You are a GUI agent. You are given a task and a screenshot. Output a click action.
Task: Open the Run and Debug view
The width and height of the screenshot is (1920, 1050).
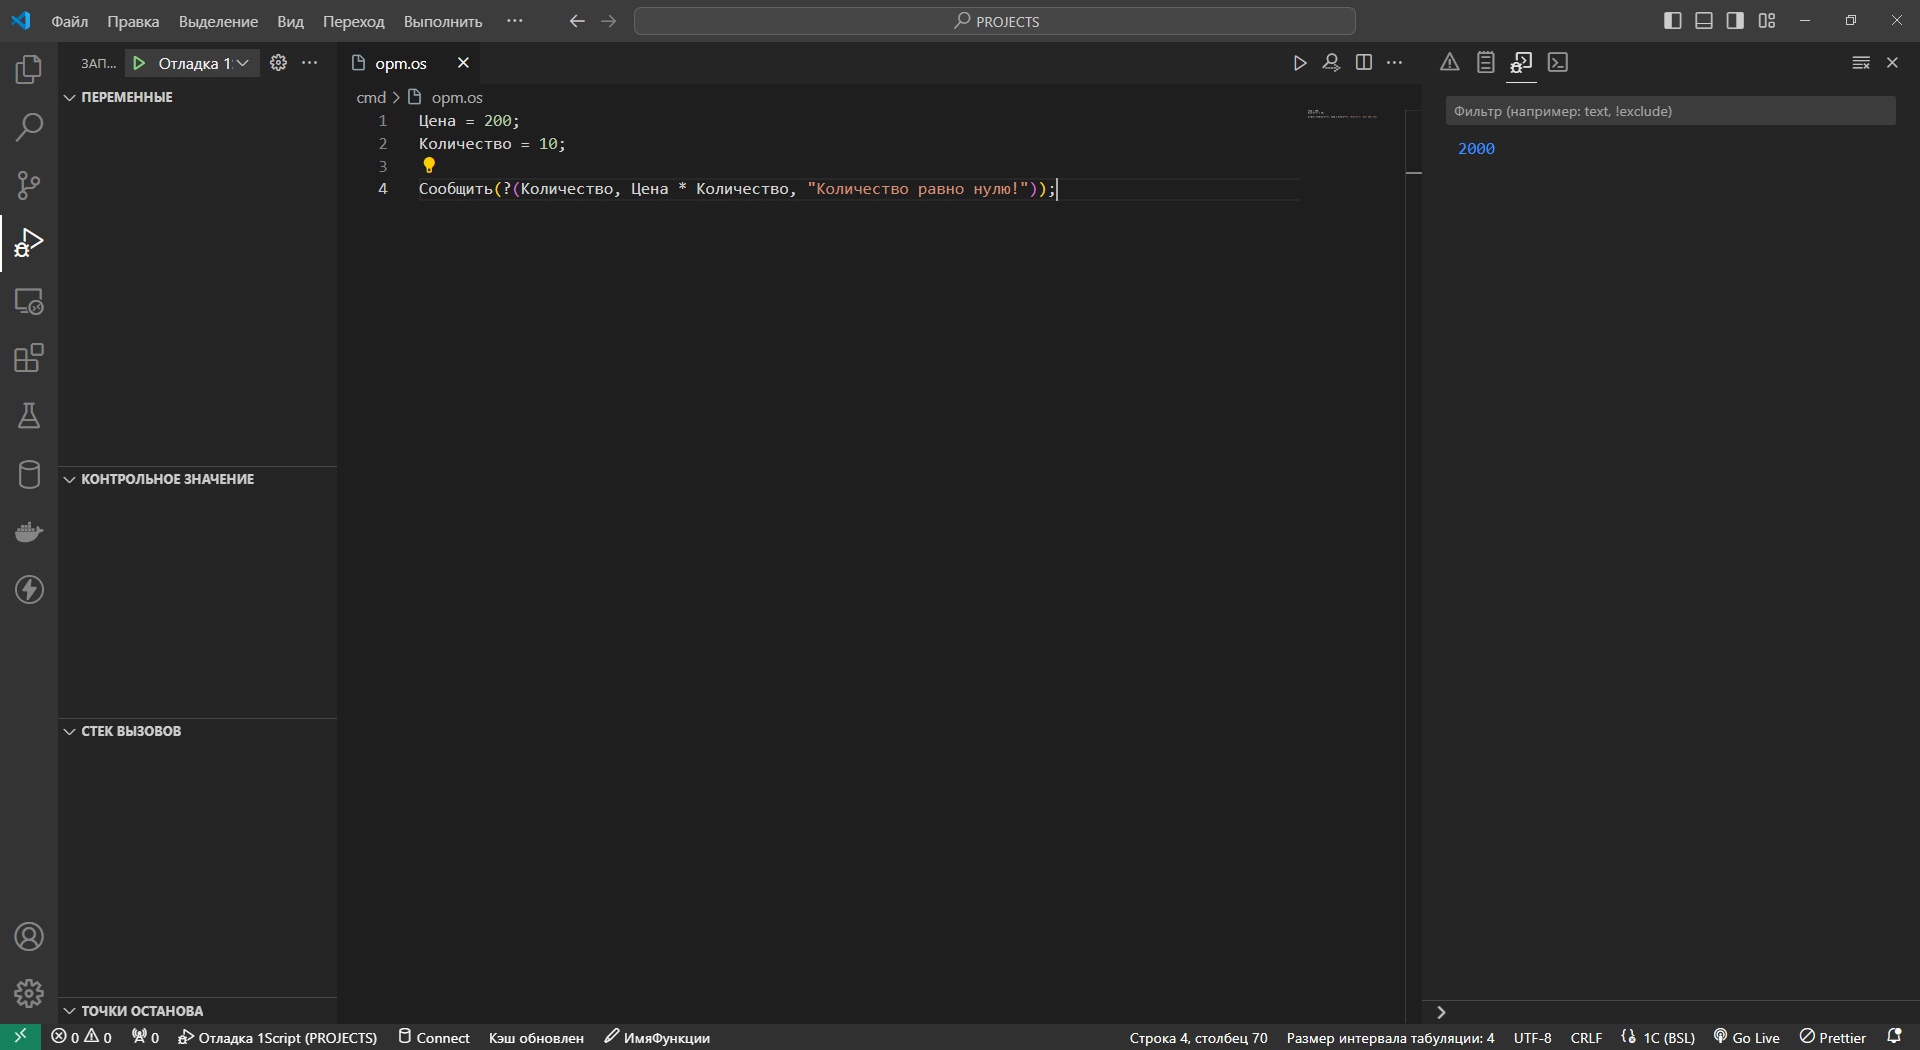29,243
